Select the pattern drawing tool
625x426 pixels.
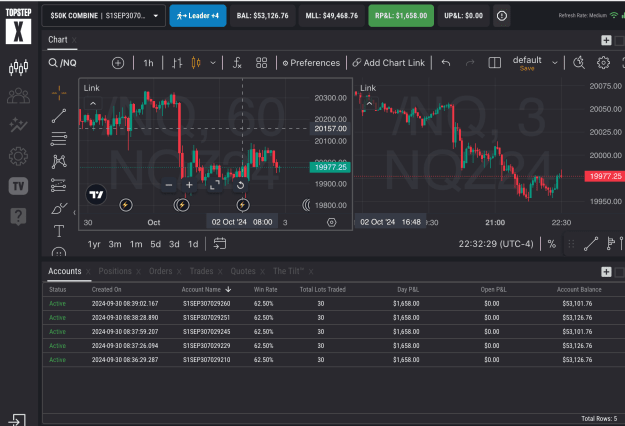click(x=59, y=161)
